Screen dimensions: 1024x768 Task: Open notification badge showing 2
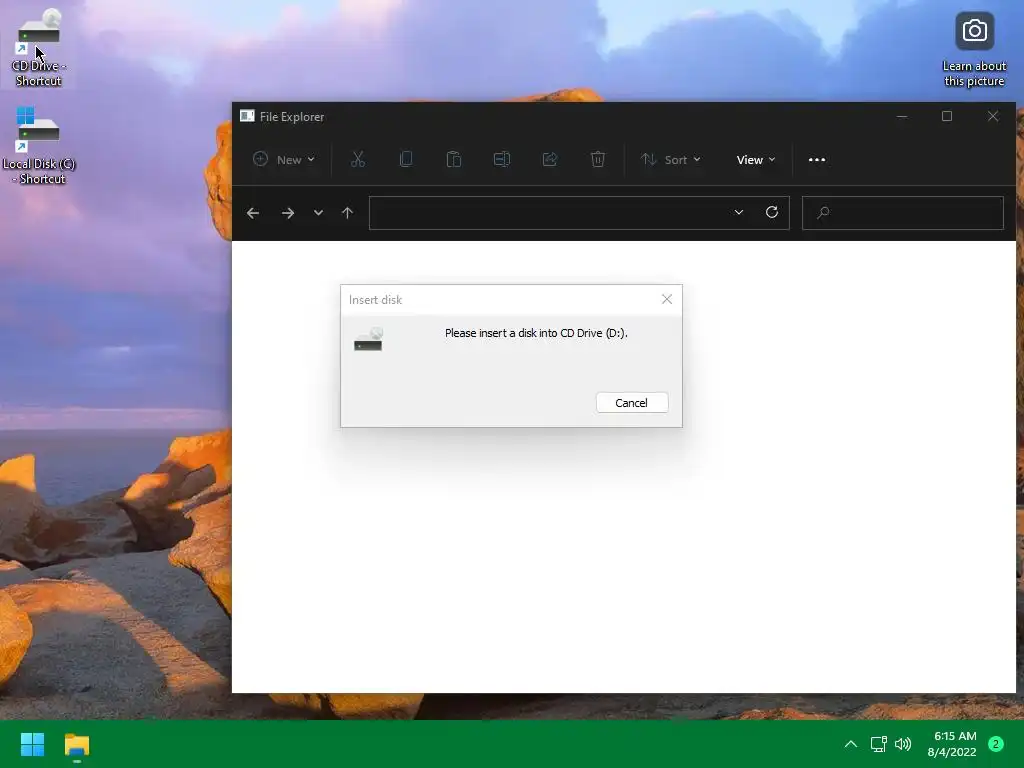(996, 744)
